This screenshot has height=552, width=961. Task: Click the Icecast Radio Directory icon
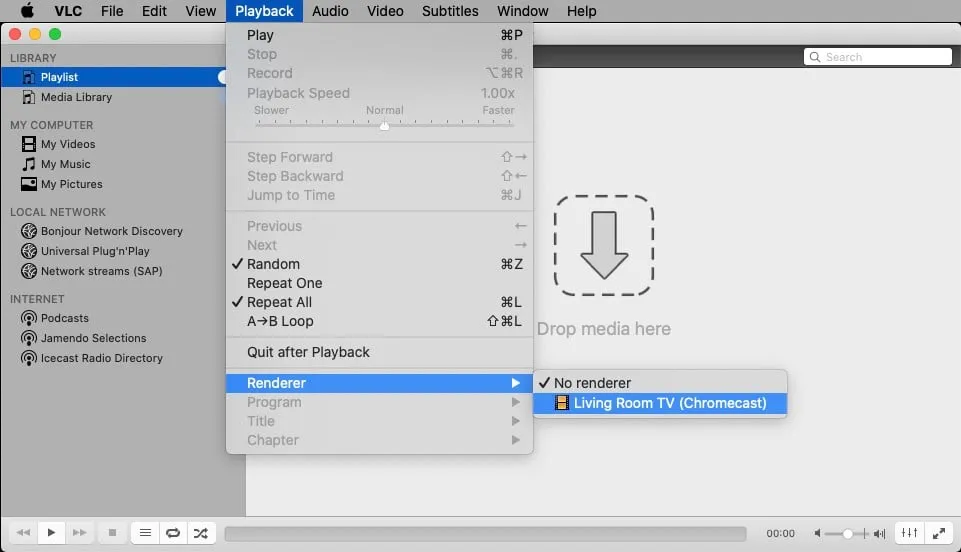click(28, 358)
